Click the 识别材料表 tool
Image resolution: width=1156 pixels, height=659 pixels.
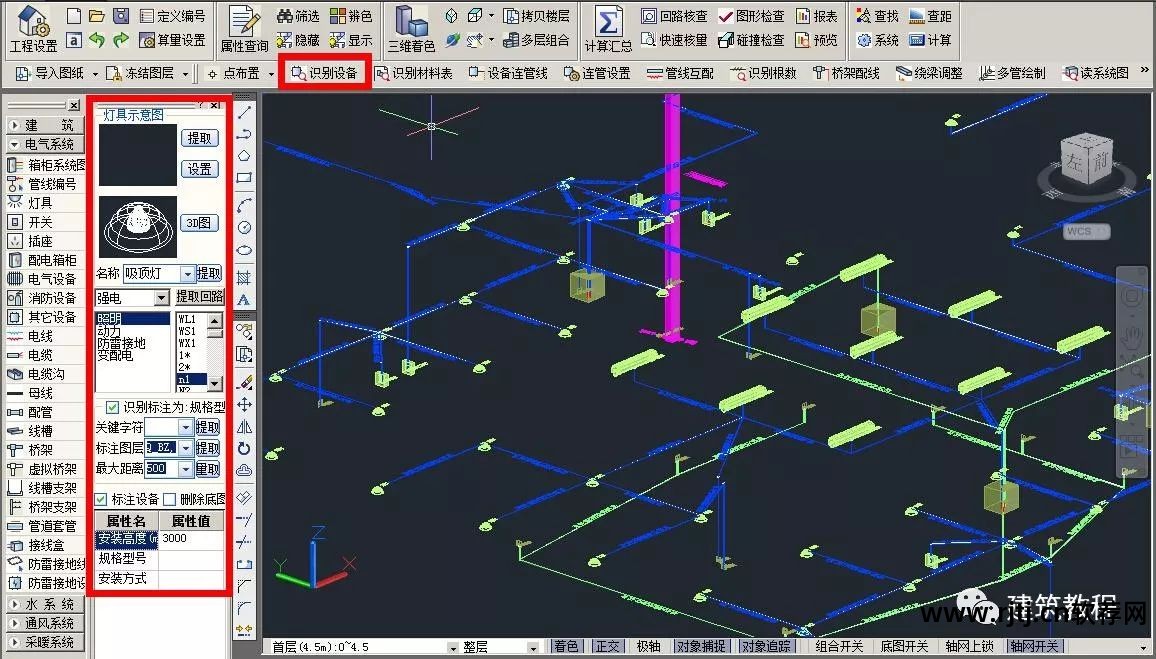(x=413, y=73)
